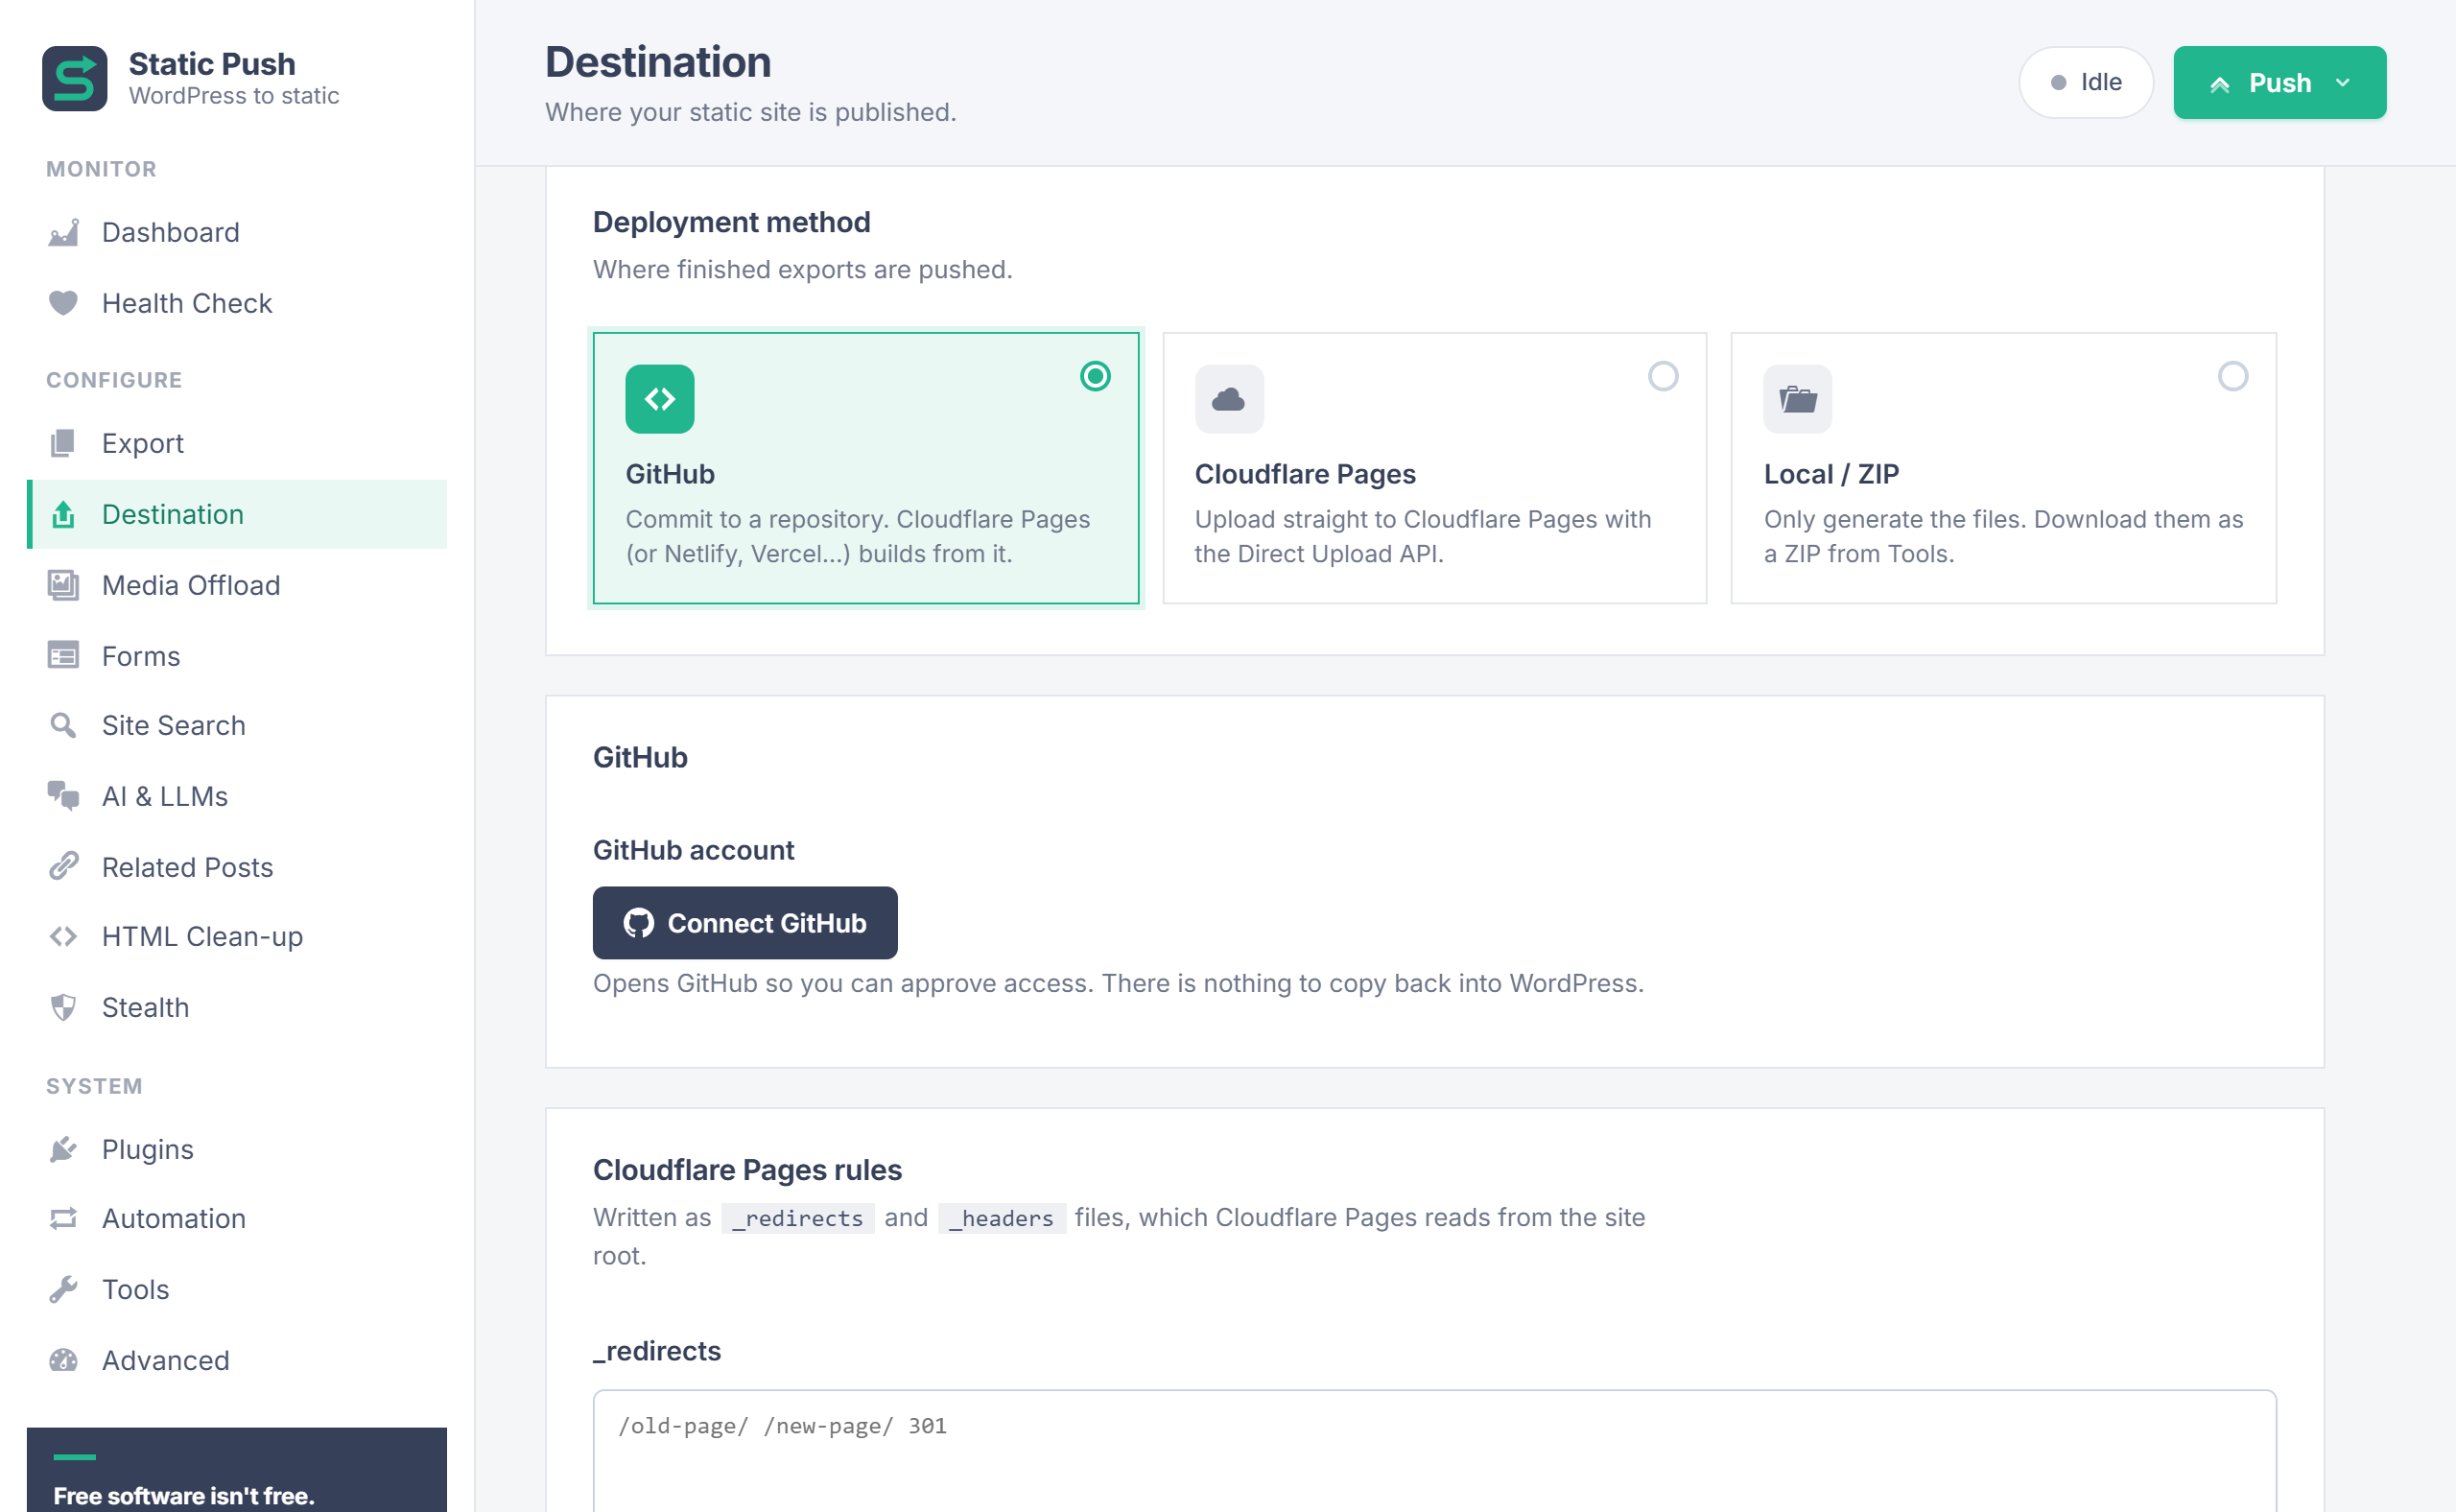Click the Destination upload icon
The image size is (2456, 1512).
[63, 514]
